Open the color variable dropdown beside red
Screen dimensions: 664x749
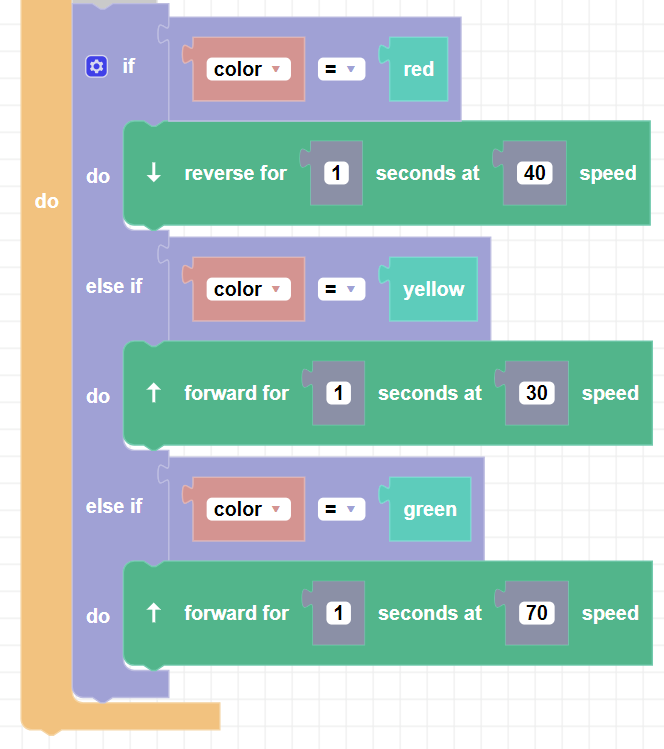pos(249,69)
